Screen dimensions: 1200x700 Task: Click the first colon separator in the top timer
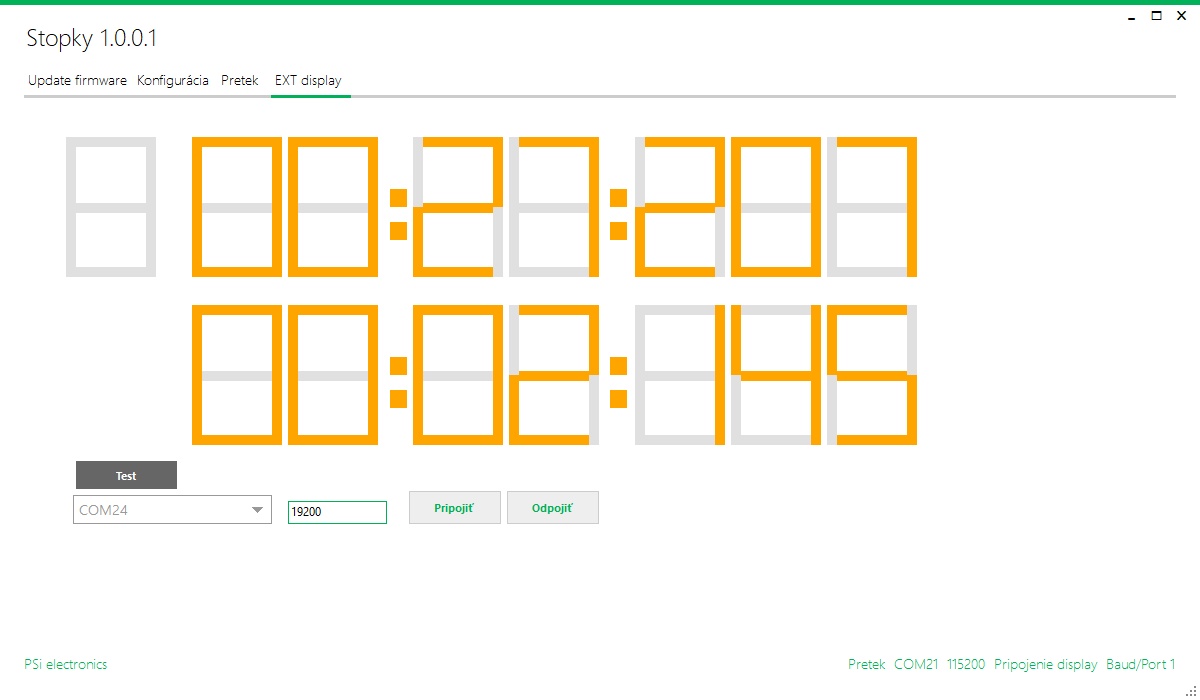(x=398, y=213)
